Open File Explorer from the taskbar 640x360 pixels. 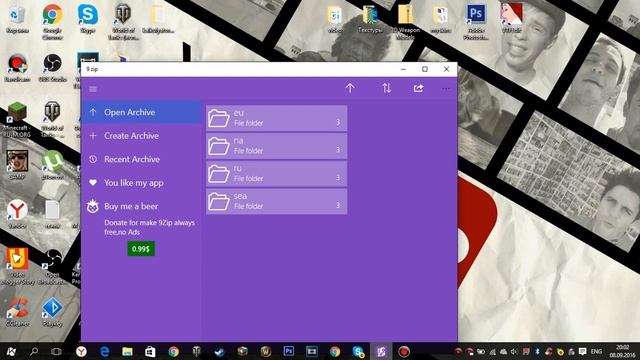click(x=127, y=351)
